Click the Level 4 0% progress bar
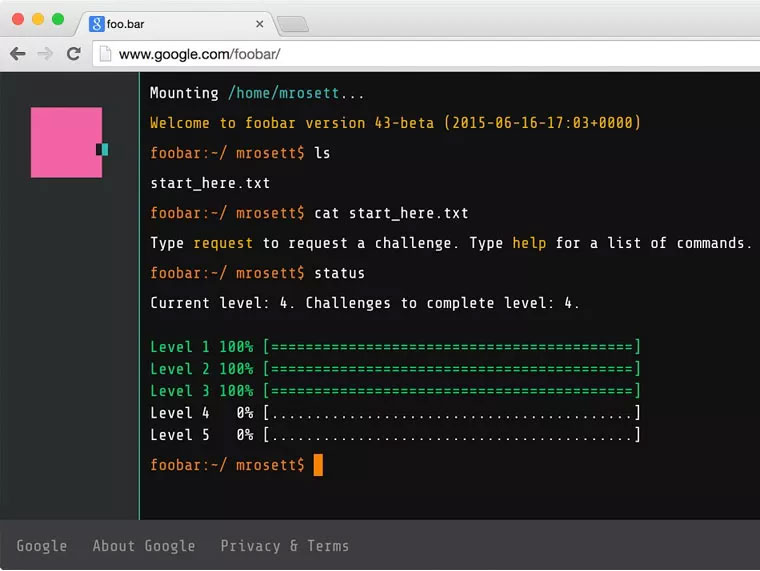Viewport: 760px width, 571px height. pyautogui.click(x=451, y=413)
